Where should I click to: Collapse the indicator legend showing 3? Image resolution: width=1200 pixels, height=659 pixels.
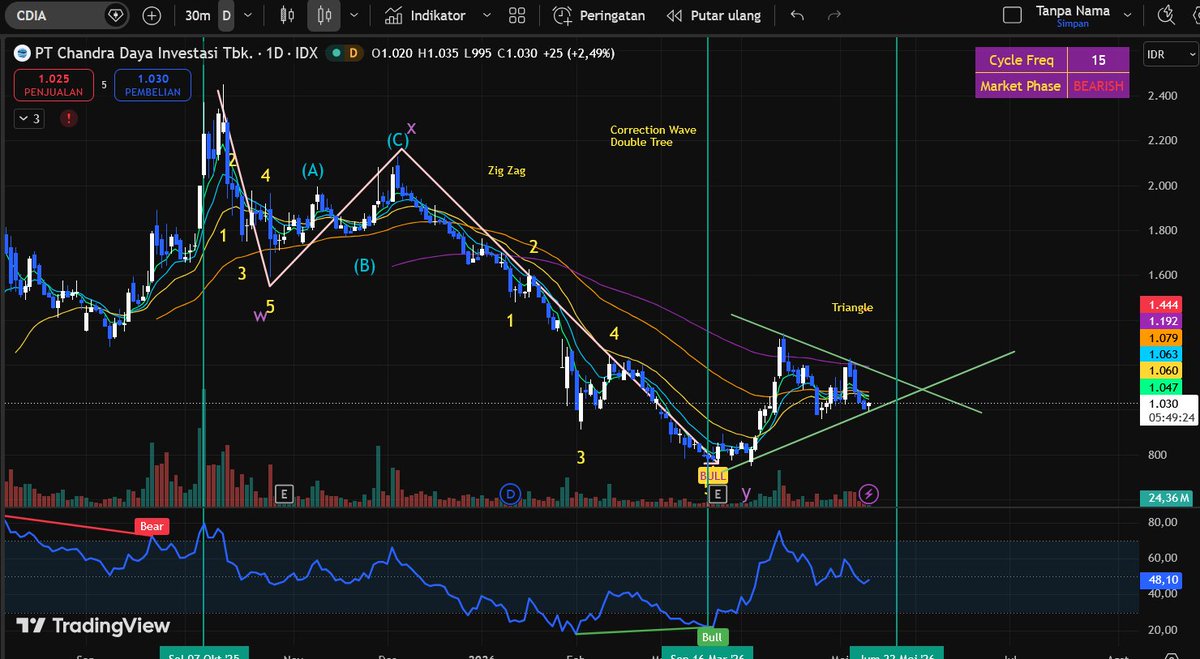(x=28, y=118)
